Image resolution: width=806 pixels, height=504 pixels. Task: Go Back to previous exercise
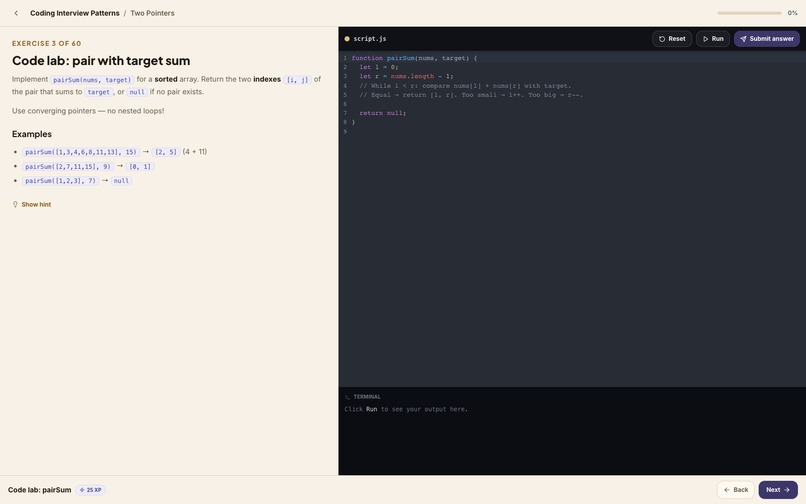tap(736, 490)
